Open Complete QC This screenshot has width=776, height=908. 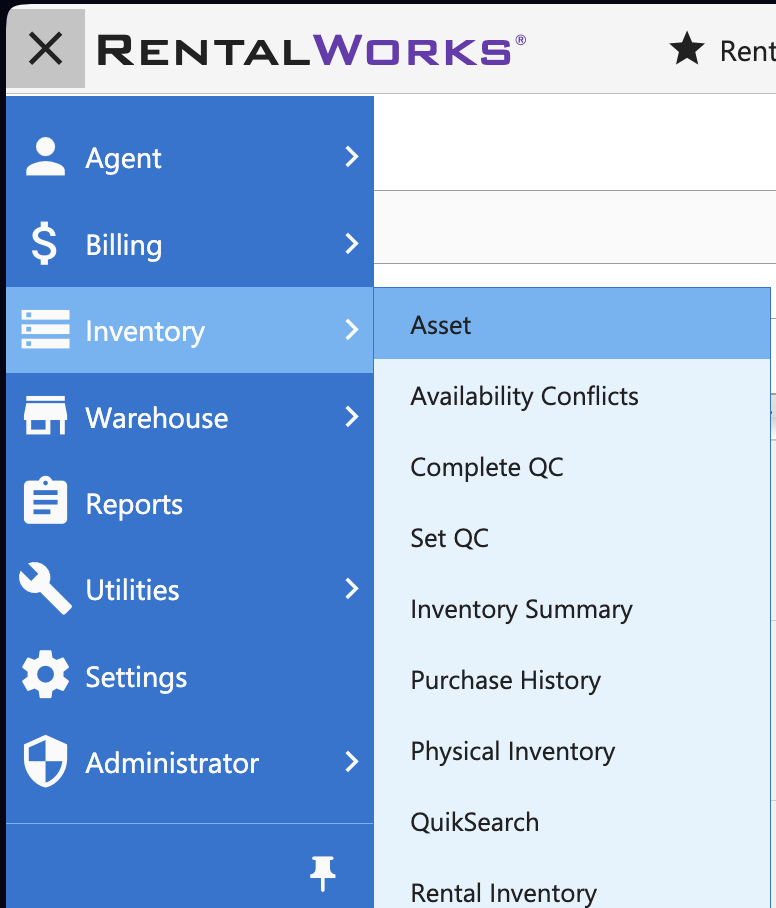pos(572,467)
